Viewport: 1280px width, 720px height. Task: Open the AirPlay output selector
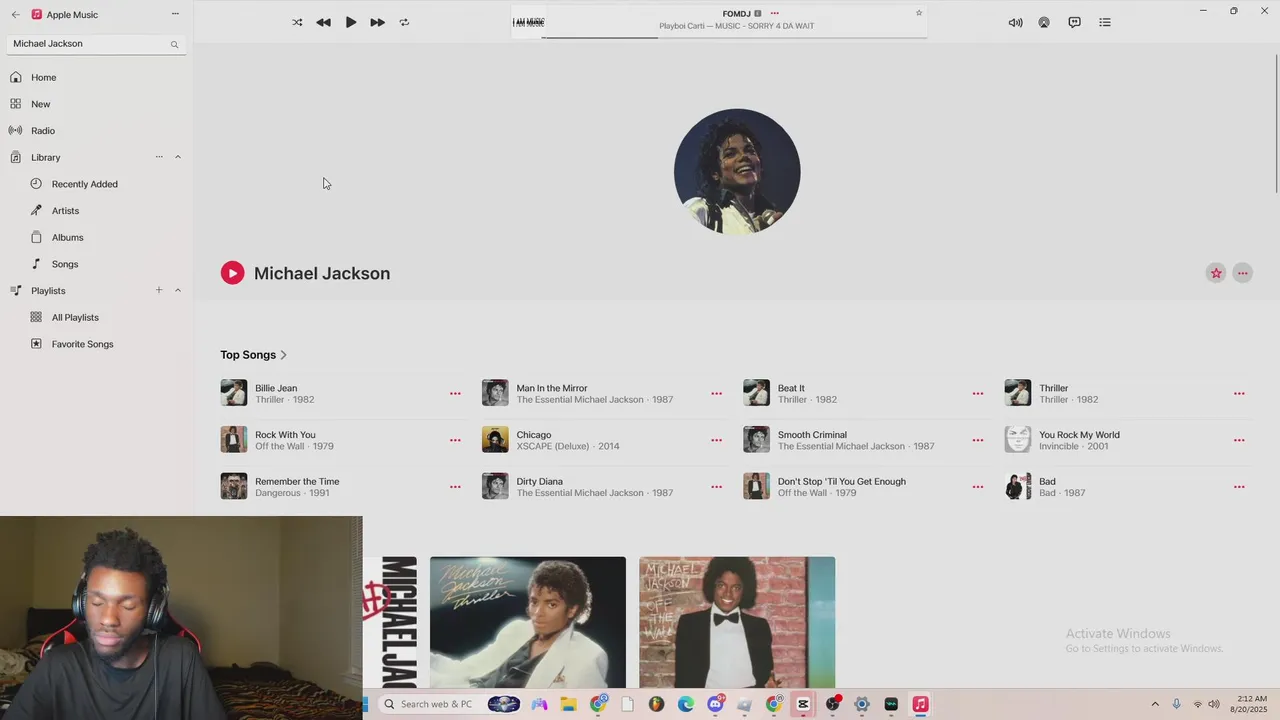pyautogui.click(x=1044, y=22)
